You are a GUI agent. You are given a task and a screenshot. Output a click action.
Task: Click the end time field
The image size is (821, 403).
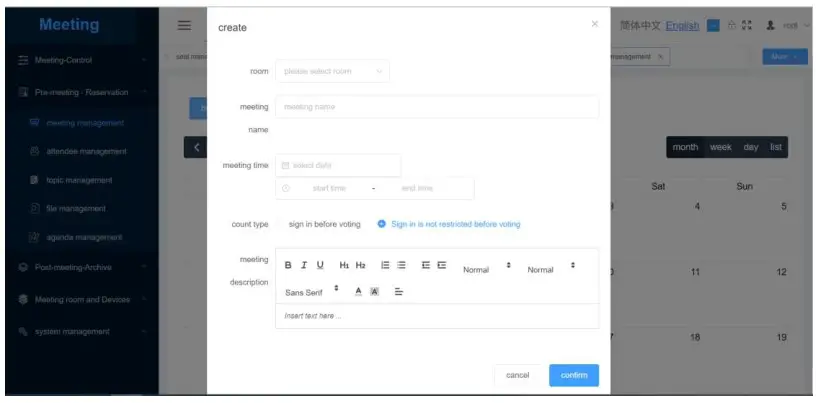(x=417, y=188)
